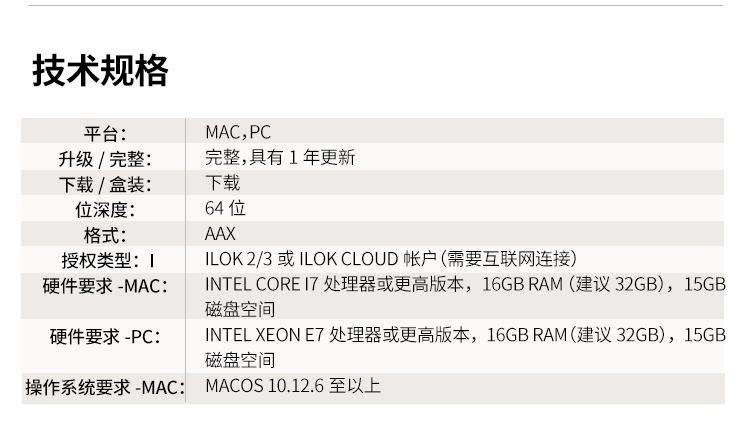
Task: Click the 下载 value in the table
Action: coord(222,184)
